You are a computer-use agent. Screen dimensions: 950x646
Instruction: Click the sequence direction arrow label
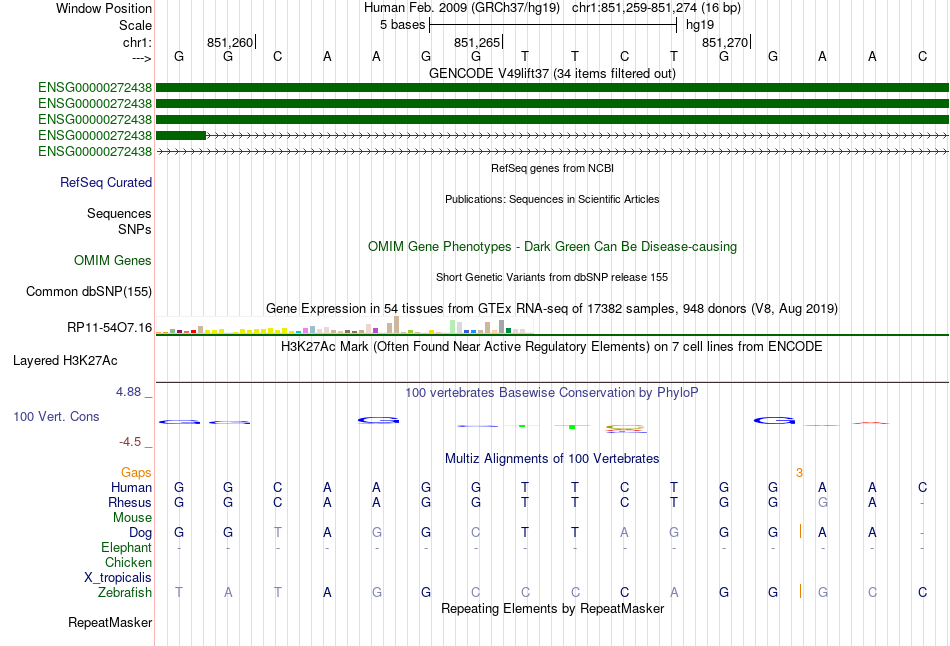tap(142, 58)
